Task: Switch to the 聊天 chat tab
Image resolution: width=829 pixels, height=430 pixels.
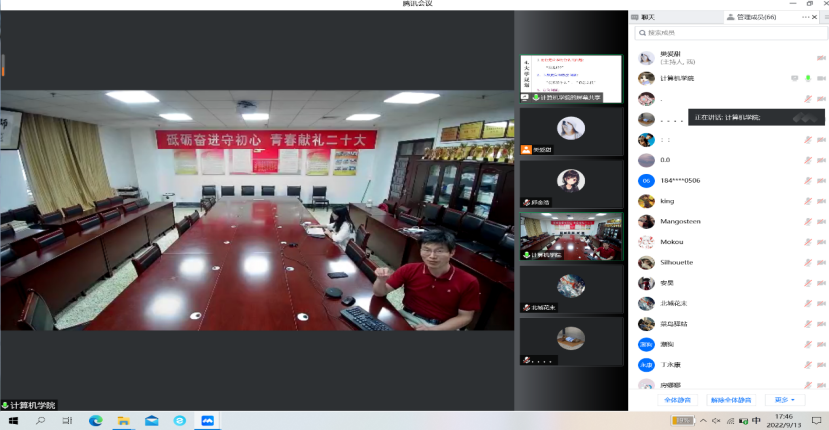Action: [647, 17]
